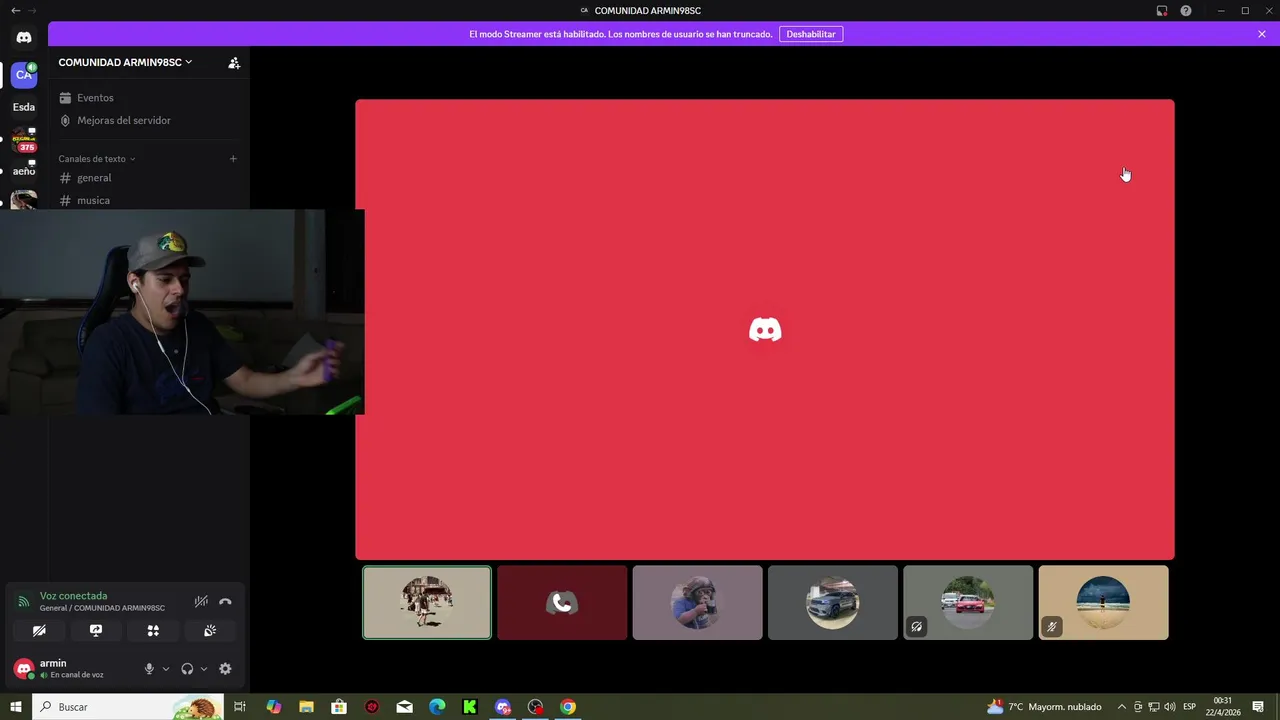Deafen audio with the headphones icon
1280x720 pixels.
187,669
